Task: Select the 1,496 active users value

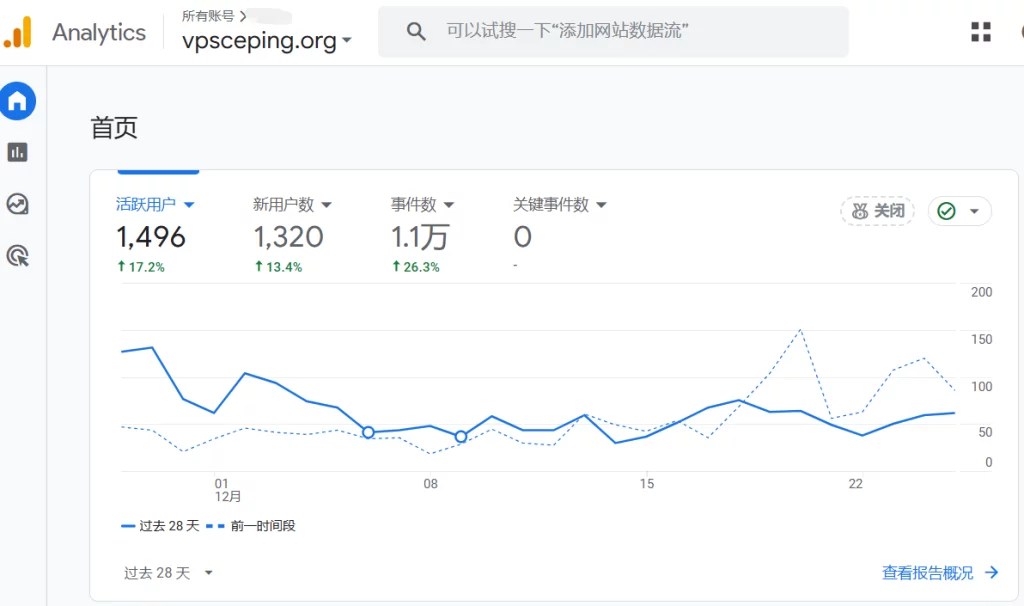Action: [151, 236]
